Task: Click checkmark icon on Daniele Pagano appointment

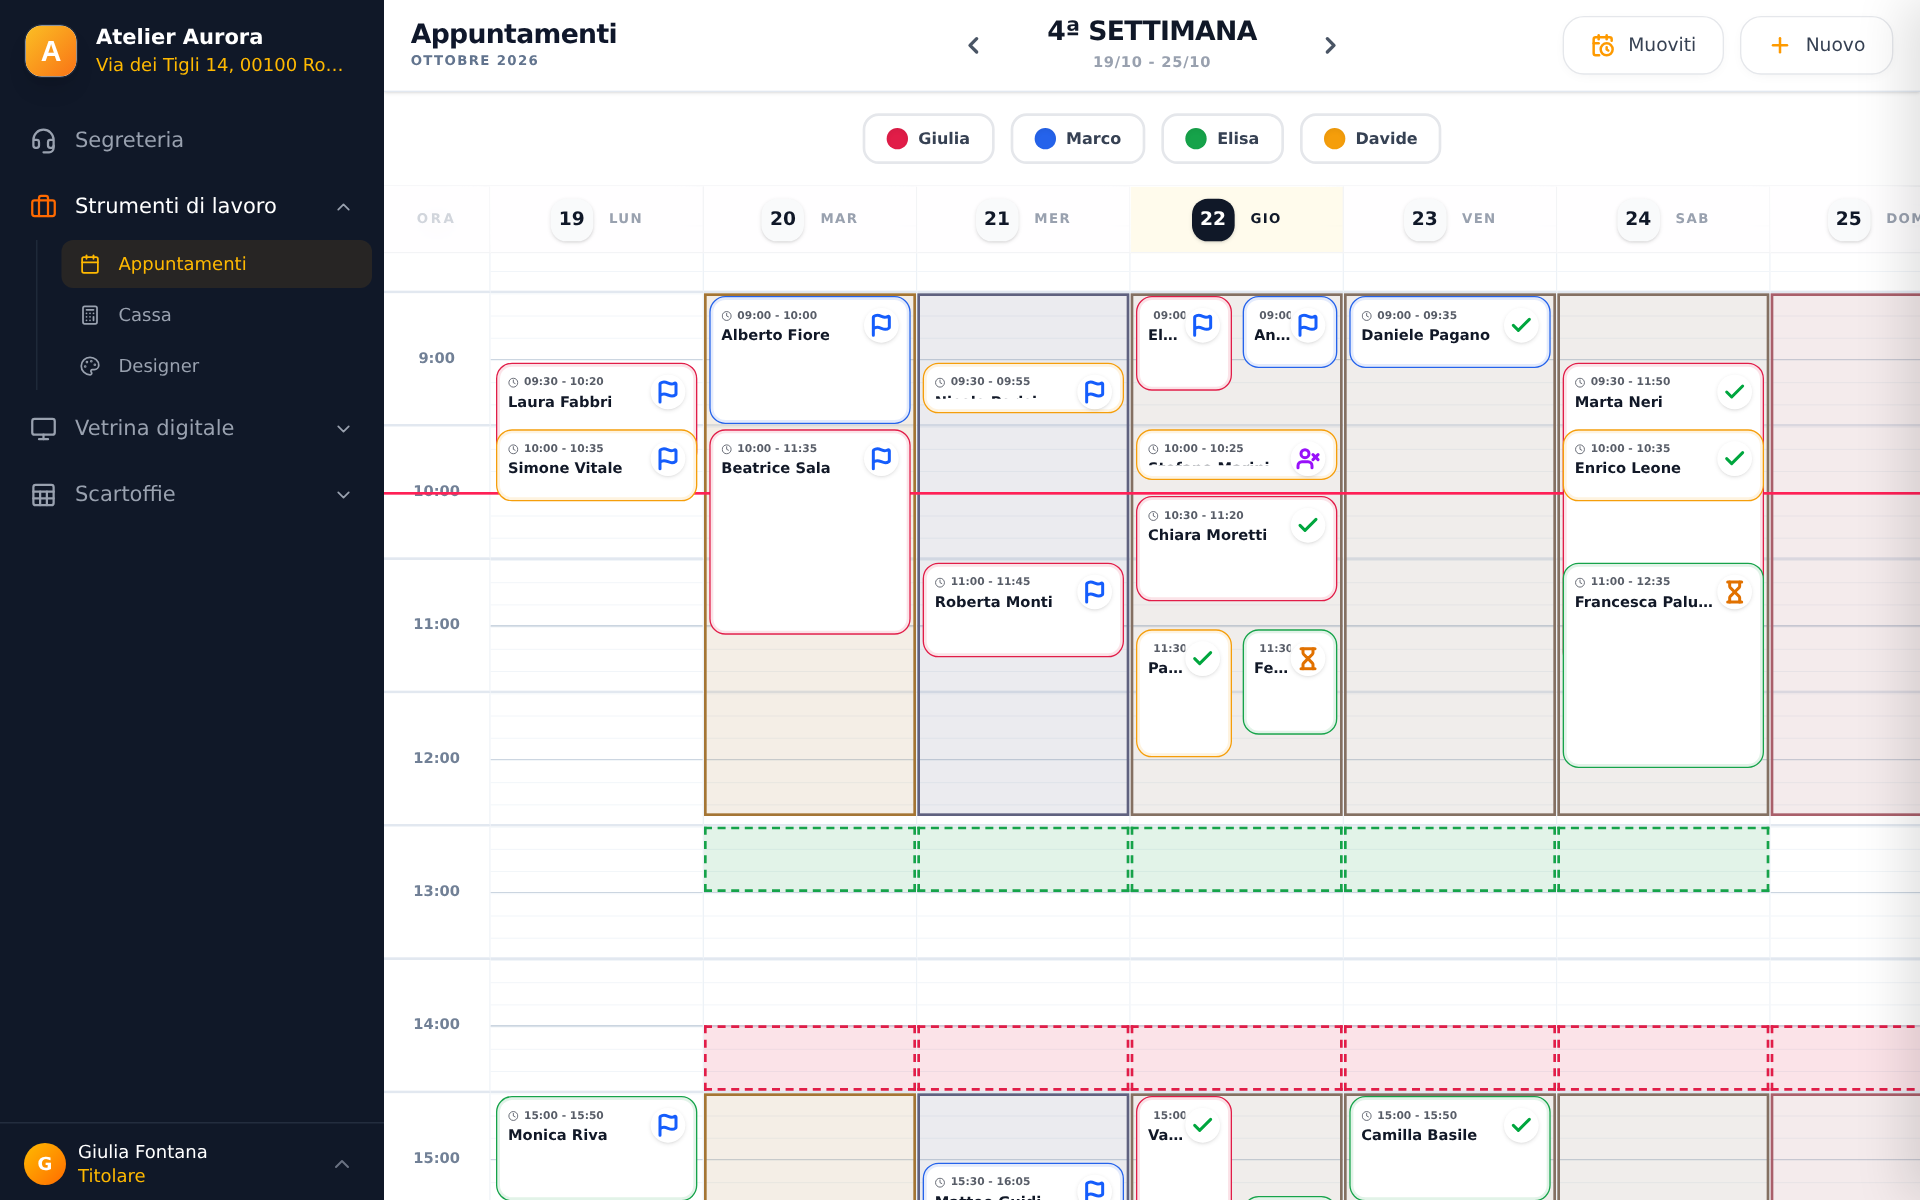Action: click(x=1521, y=325)
